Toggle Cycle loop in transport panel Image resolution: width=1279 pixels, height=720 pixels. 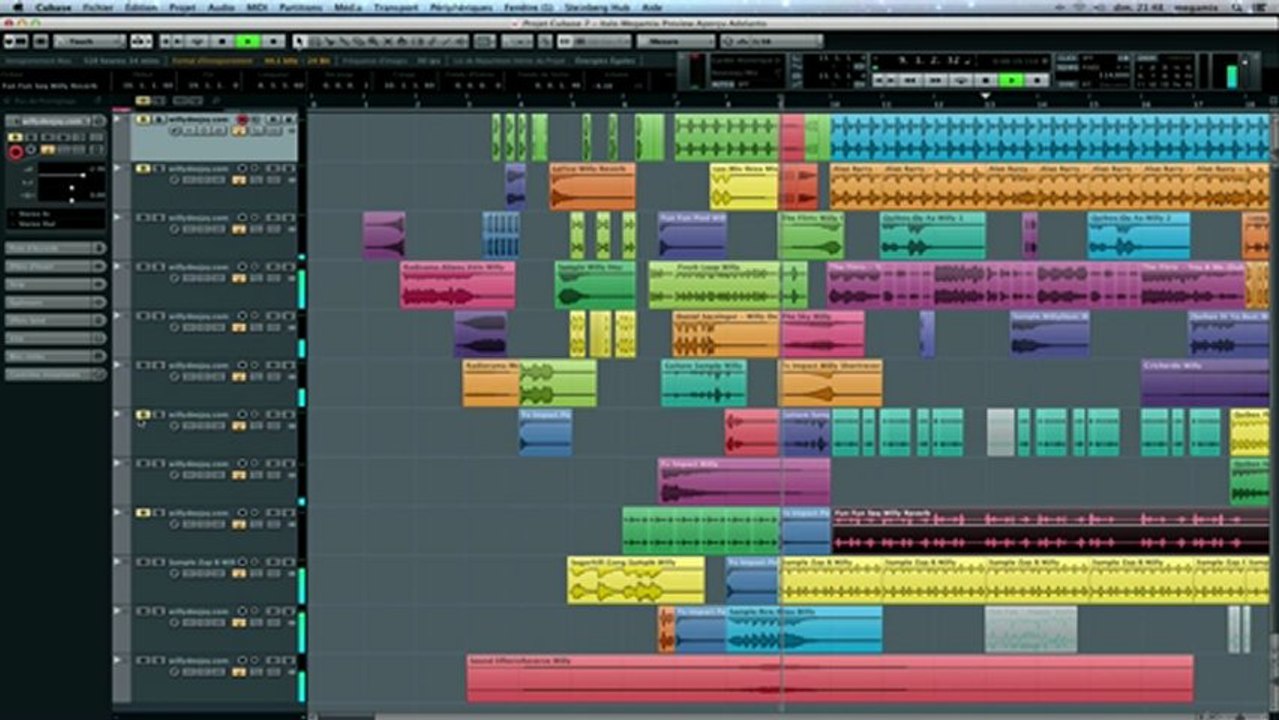click(x=961, y=80)
